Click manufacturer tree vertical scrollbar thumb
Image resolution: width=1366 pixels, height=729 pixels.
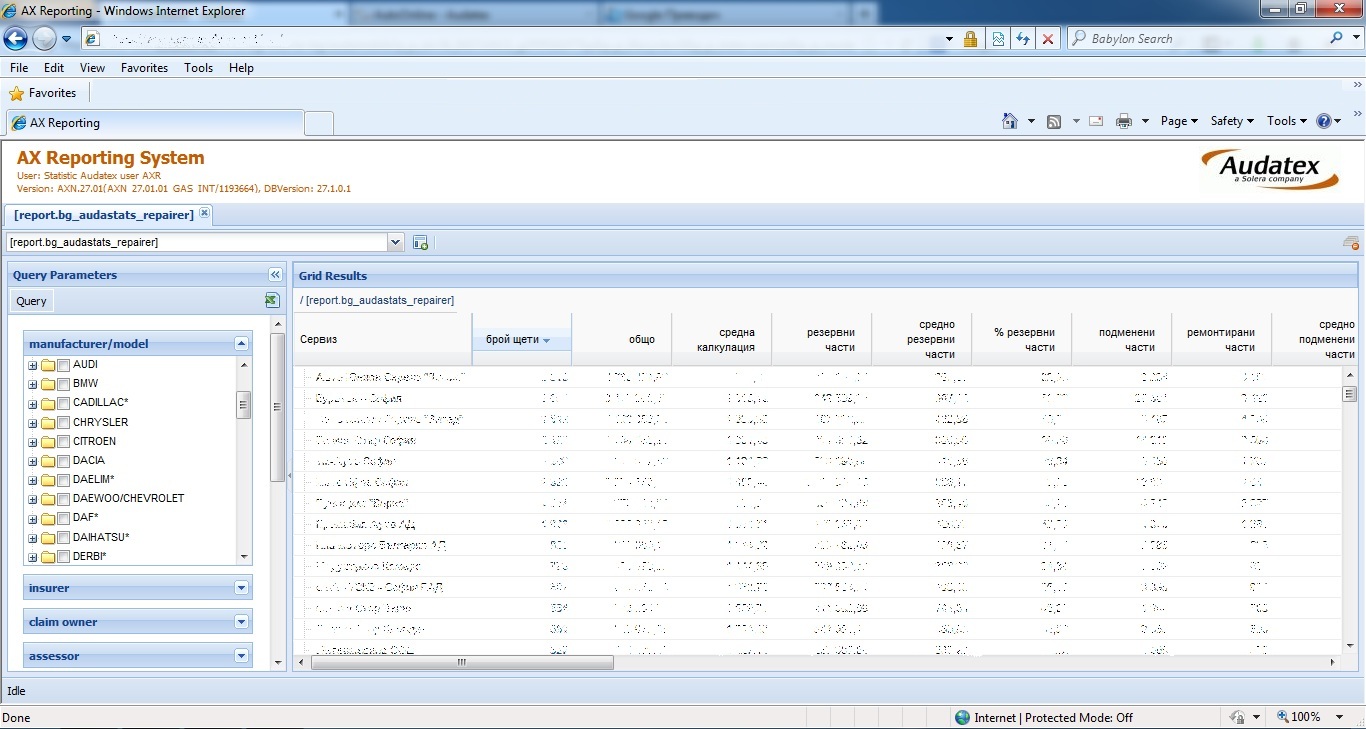coord(243,405)
